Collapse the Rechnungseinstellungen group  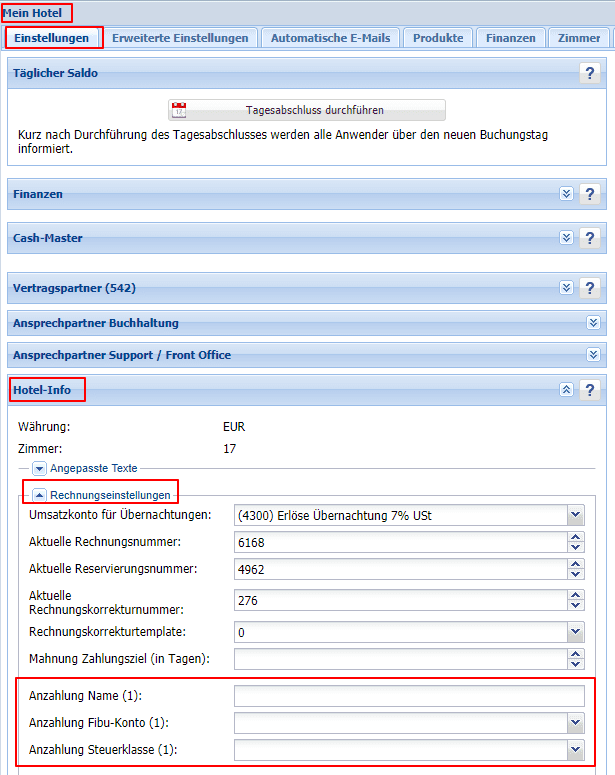pos(40,494)
